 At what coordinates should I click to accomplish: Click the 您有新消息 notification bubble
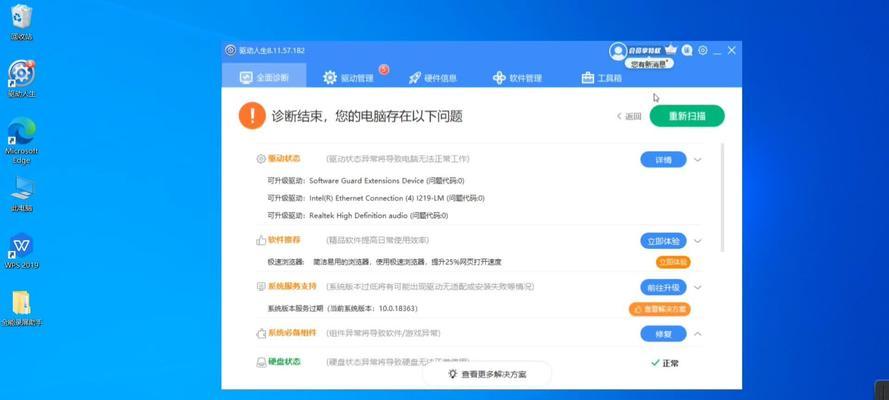(649, 64)
